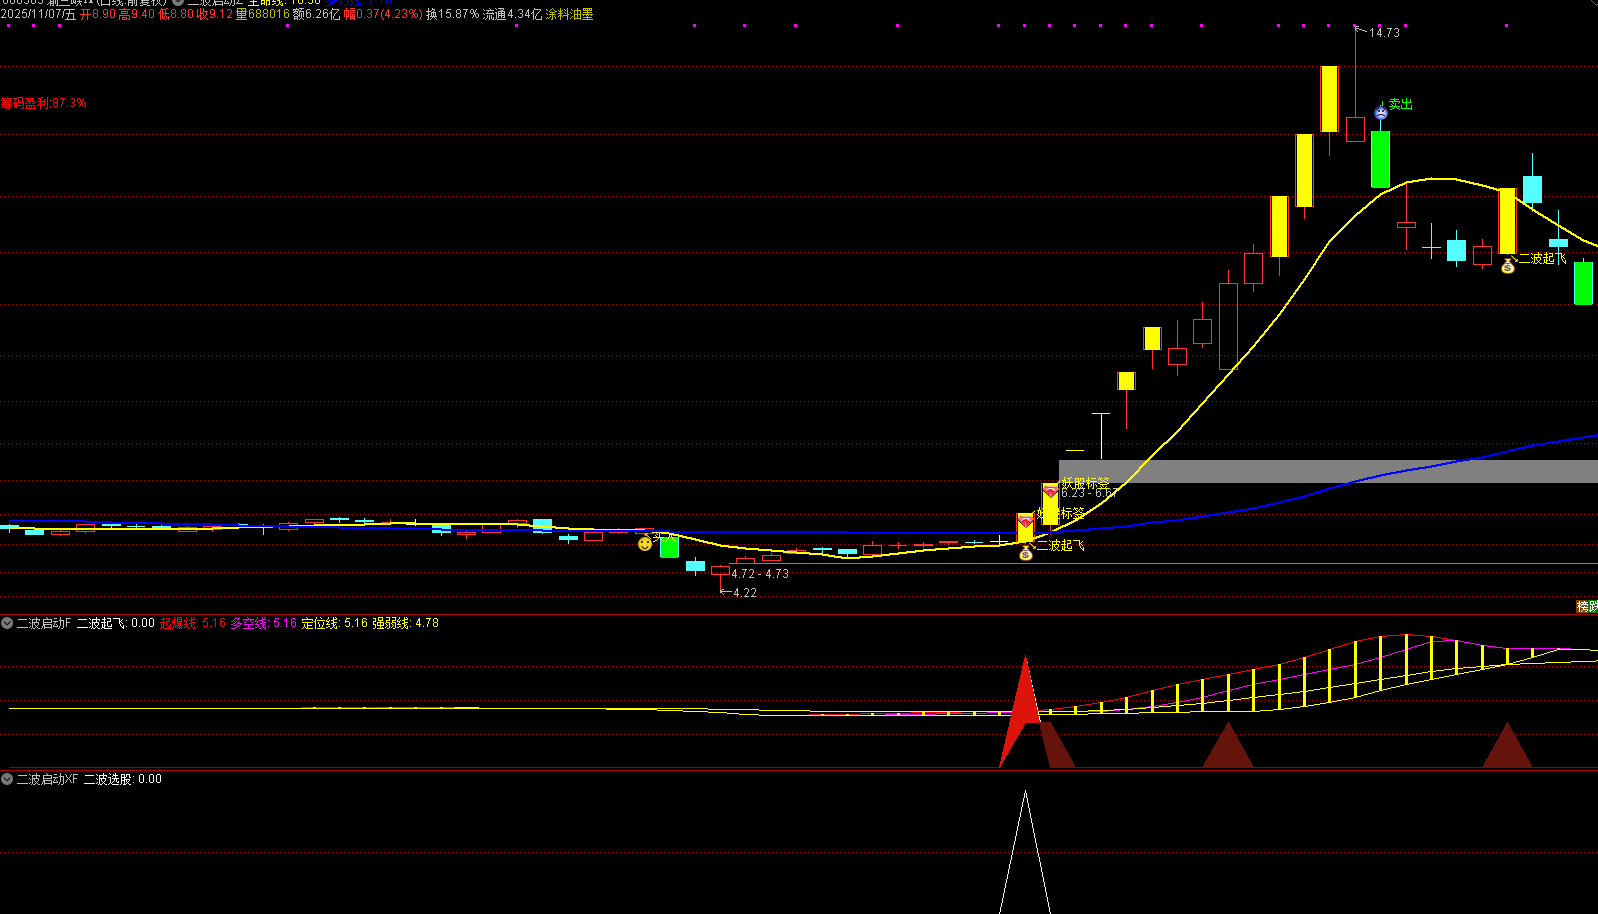Click the smiley face buy signal icon
The image size is (1598, 914).
pyautogui.click(x=645, y=544)
